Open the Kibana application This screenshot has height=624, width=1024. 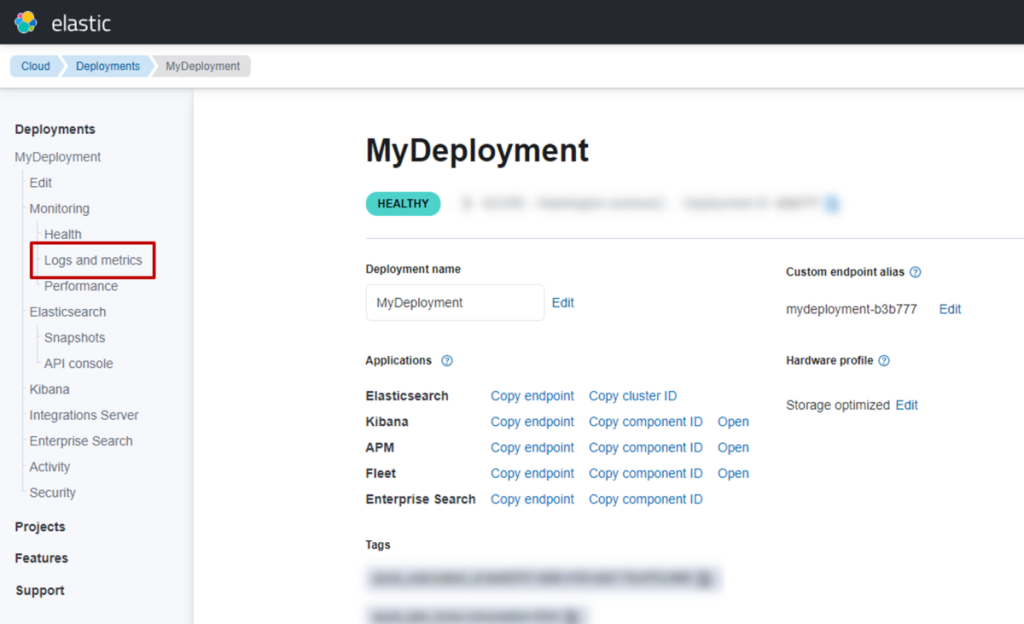click(733, 422)
